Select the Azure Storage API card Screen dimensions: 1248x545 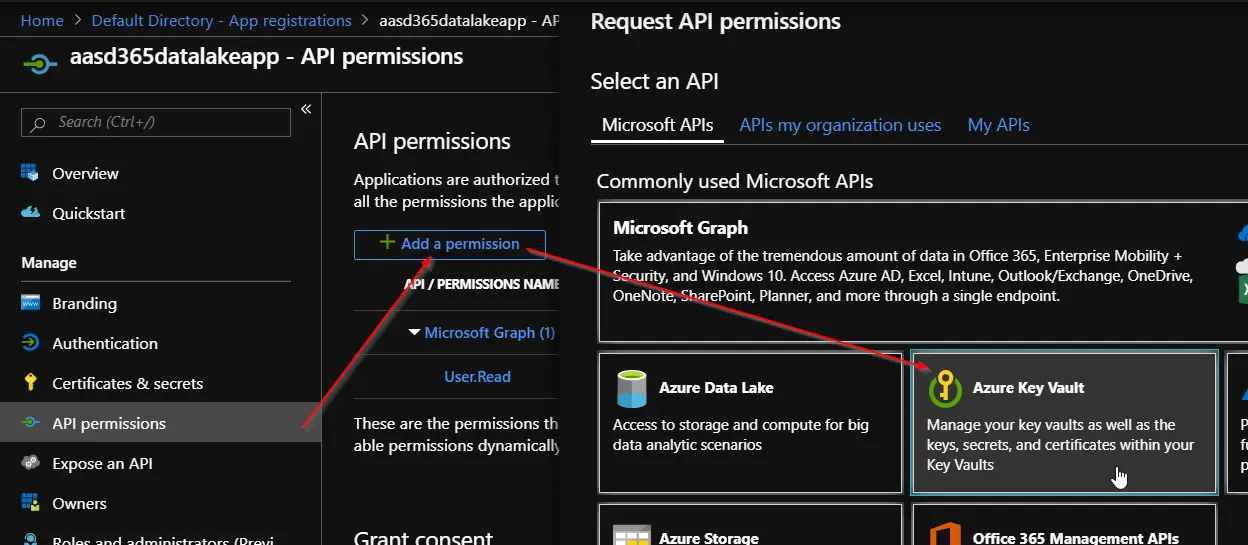[x=751, y=525]
